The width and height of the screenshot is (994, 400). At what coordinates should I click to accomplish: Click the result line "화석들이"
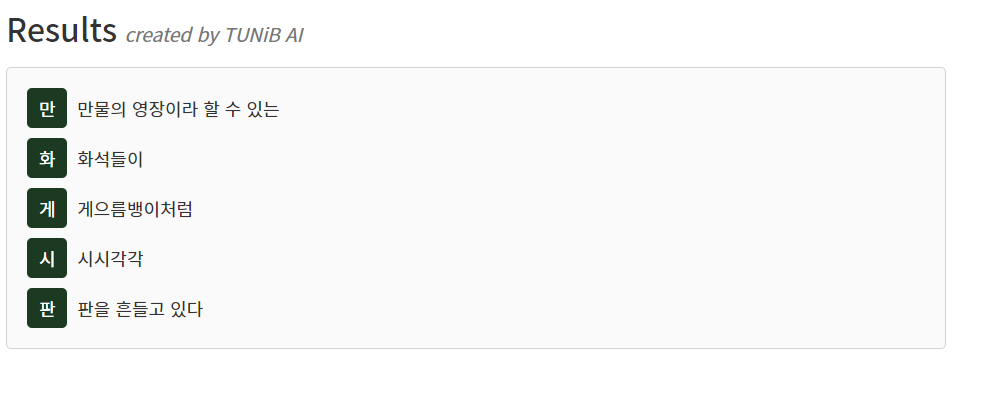pyautogui.click(x=110, y=159)
